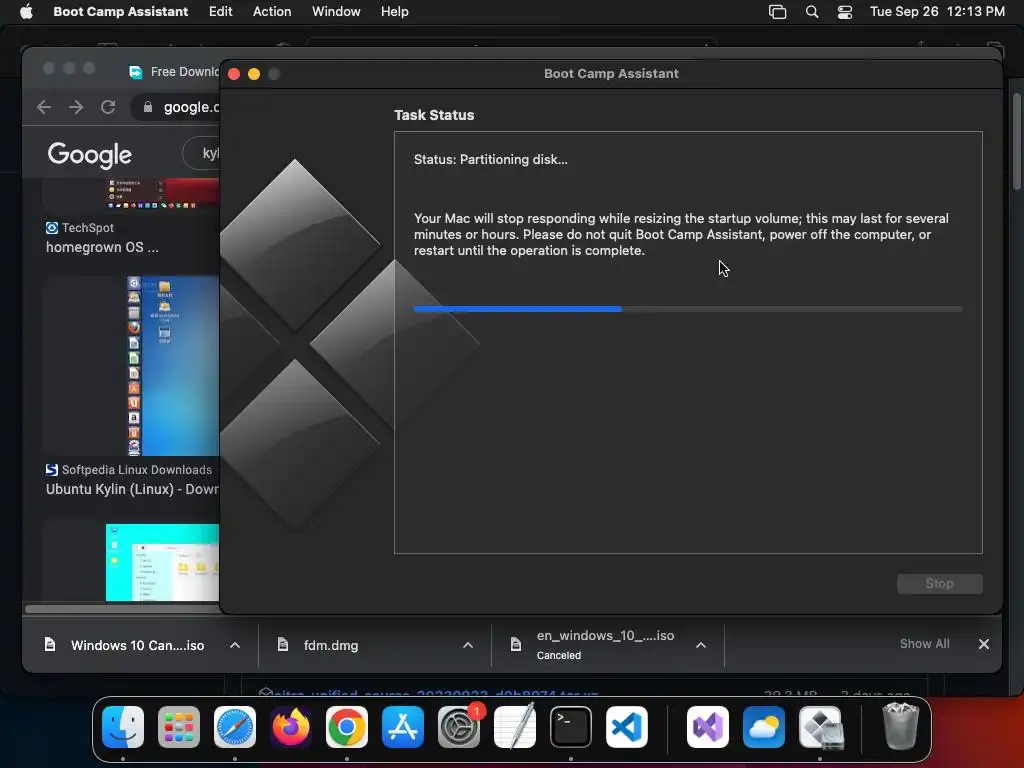Click the Status: Partitioning disk... text
Screen dimensions: 1024x768
click(490, 159)
